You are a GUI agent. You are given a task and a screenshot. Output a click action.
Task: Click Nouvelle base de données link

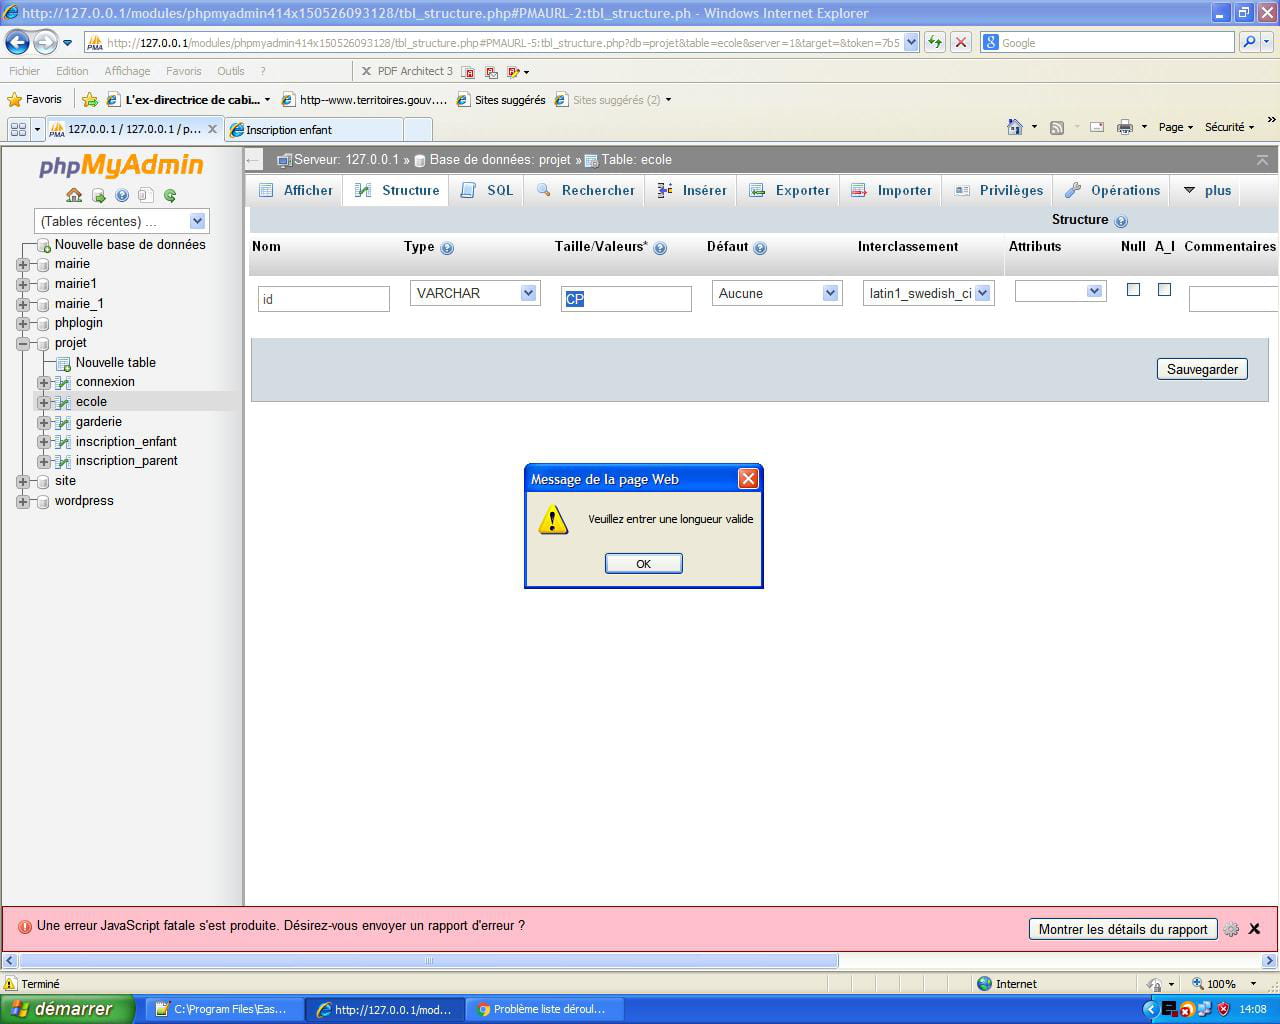coord(130,244)
